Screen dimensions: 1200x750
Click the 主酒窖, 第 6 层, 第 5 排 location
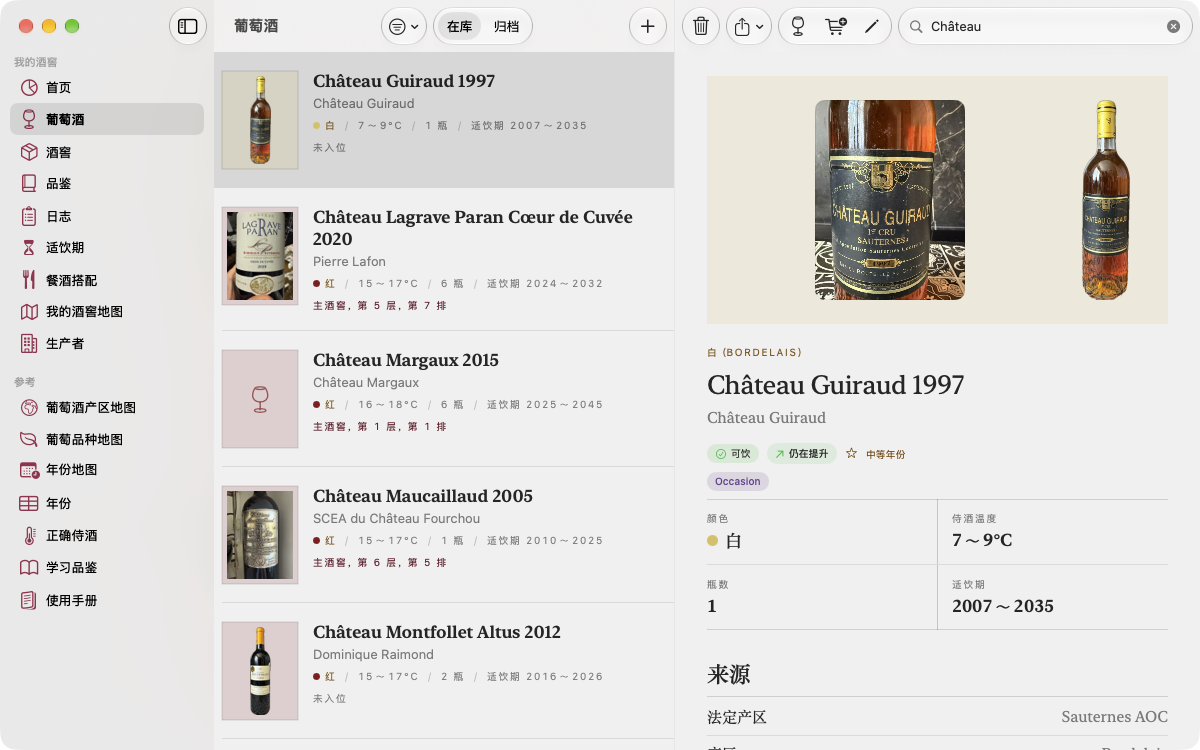380,563
